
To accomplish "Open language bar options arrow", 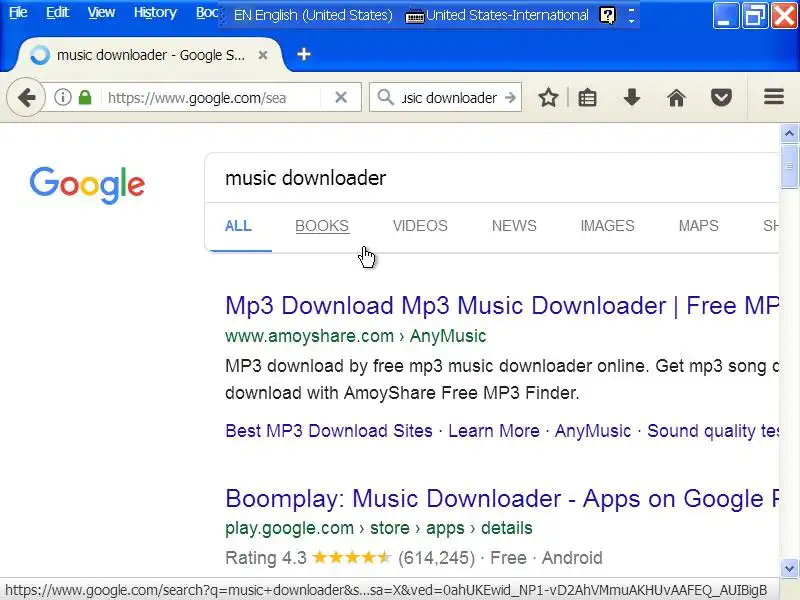I will [631, 15].
